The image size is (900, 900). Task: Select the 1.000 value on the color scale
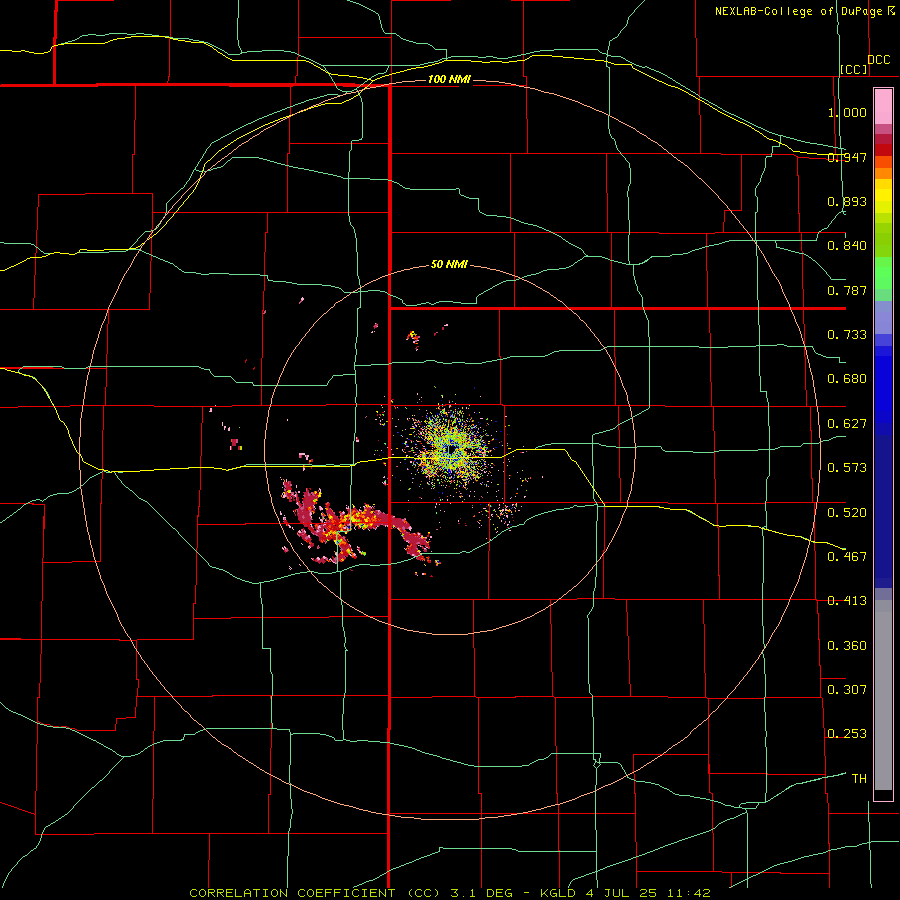[x=847, y=112]
